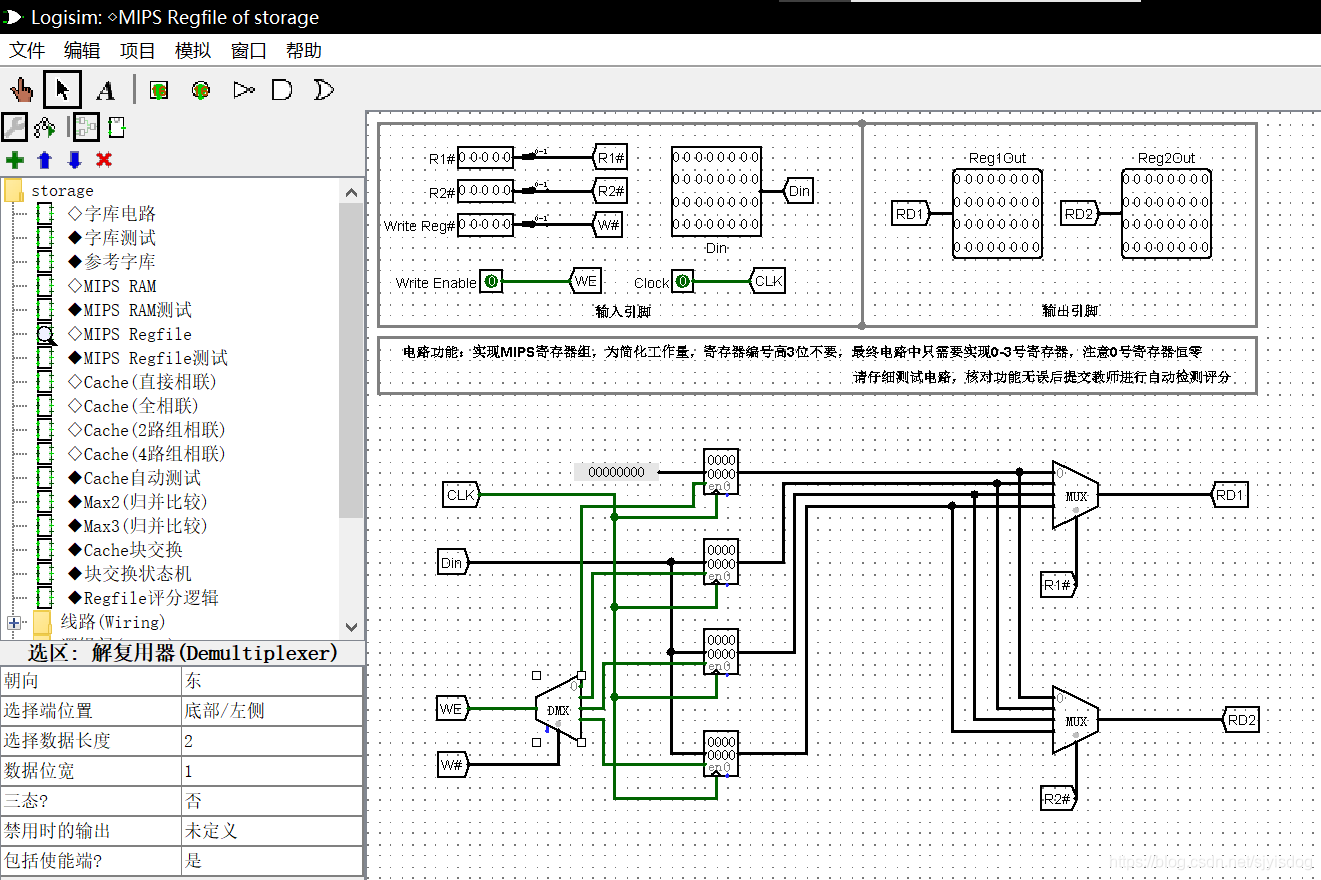Screen dimensions: 1321x880
Task: Move circuit down with the blue down arrow
Action: coord(74,160)
